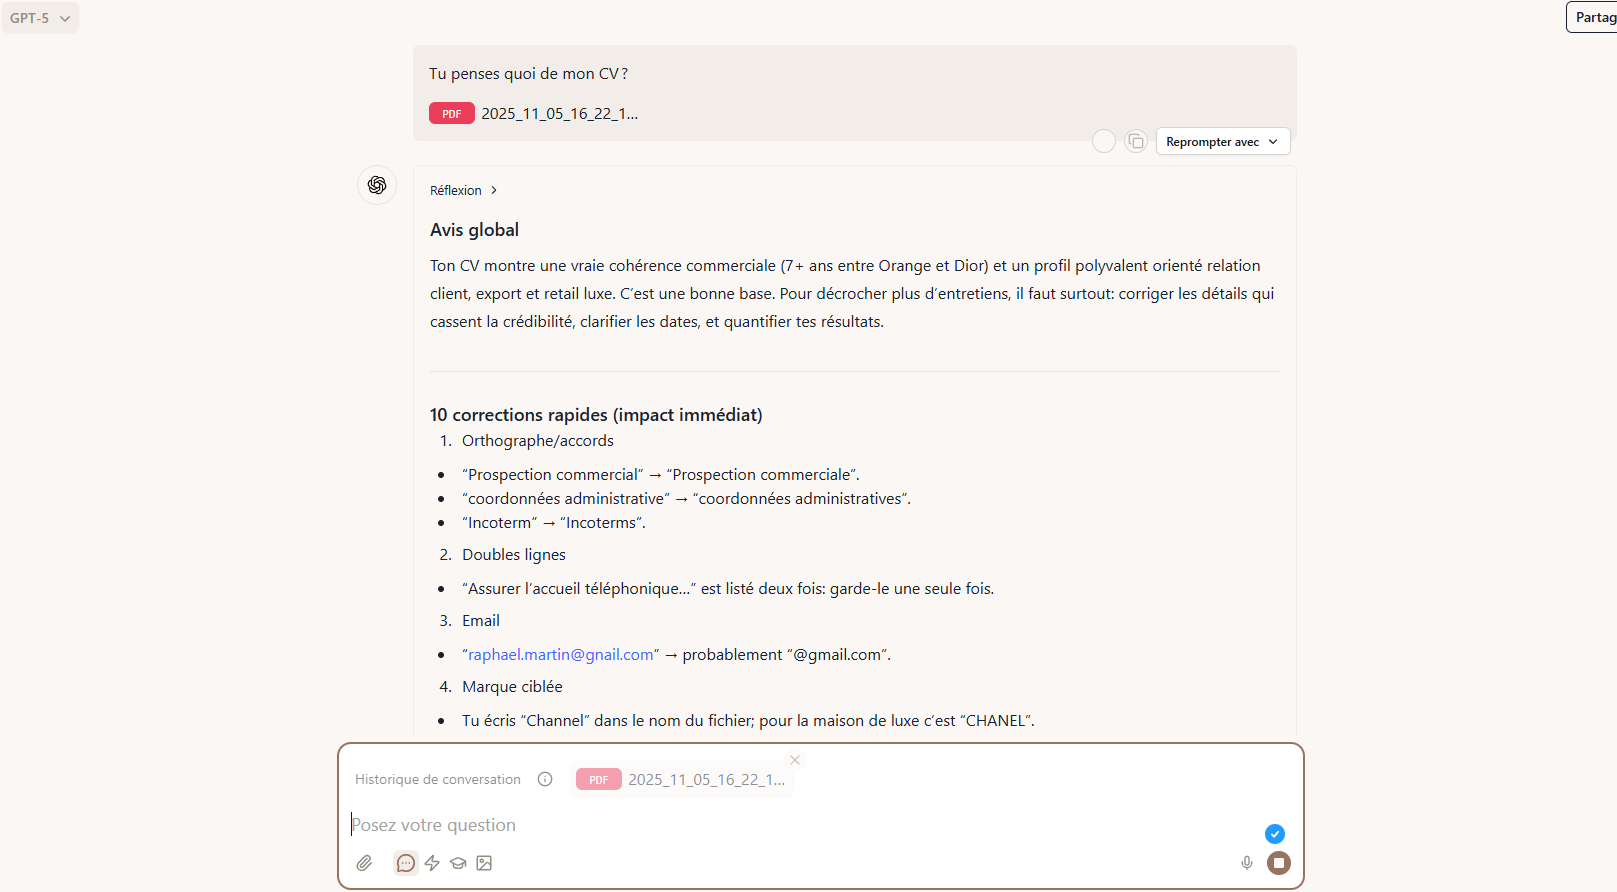Click the image icon in input toolbar
Screen dimensions: 1617x892
point(484,863)
